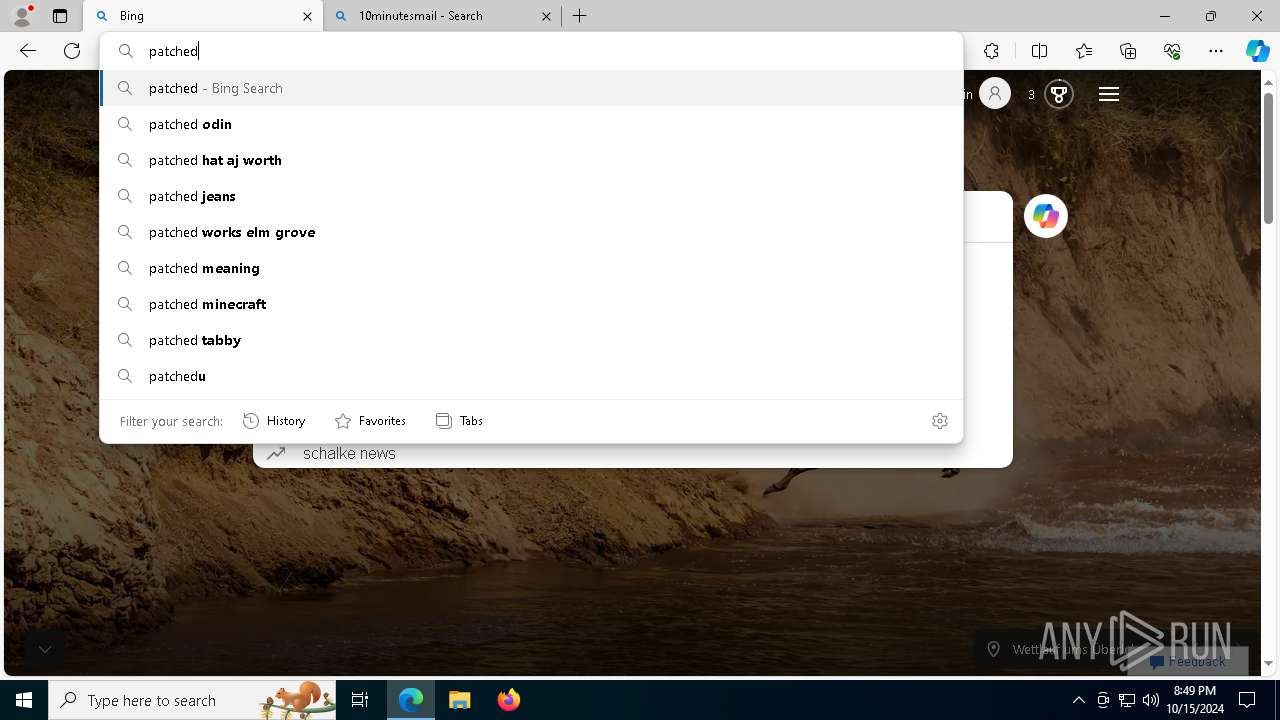
Task: Open the Favorites star icon in toolbar
Action: 1084,51
